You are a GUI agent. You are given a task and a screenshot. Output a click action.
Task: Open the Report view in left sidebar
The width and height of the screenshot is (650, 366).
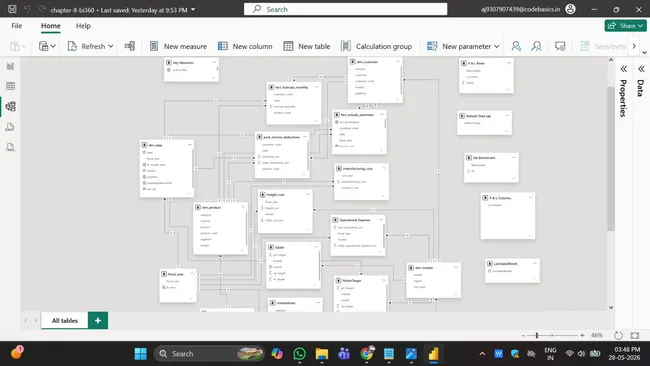coord(10,66)
